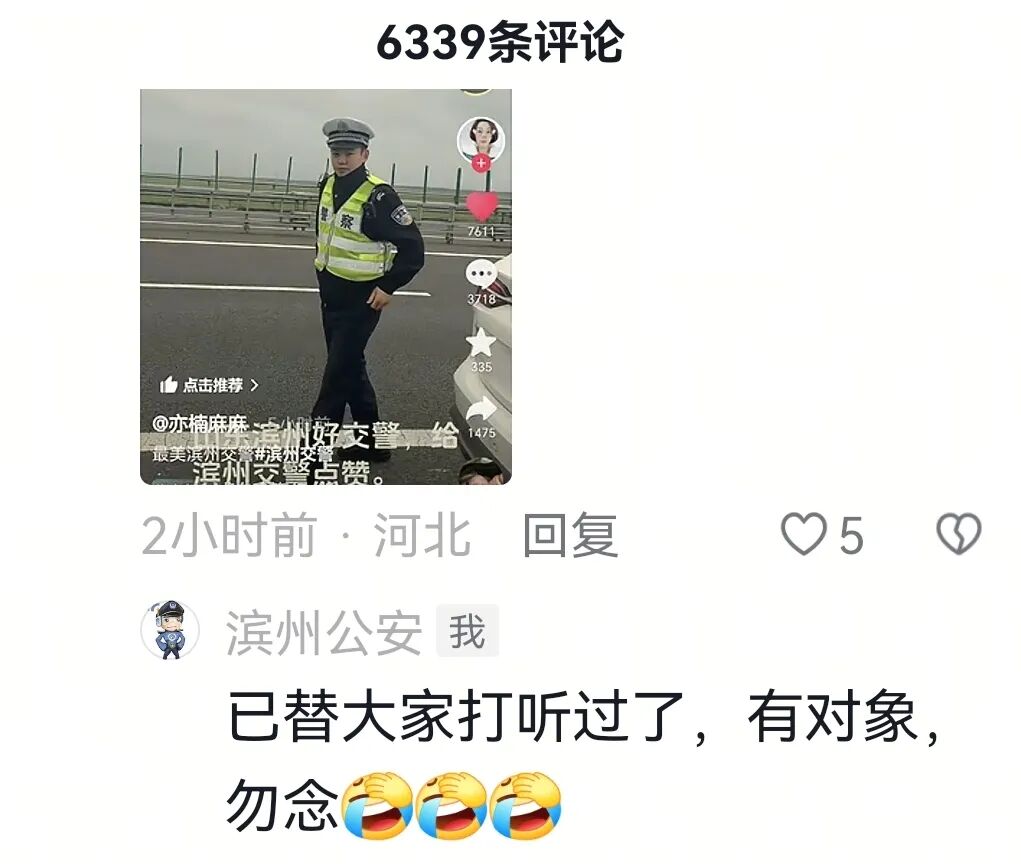Tap the red plus follow badge

[481, 163]
